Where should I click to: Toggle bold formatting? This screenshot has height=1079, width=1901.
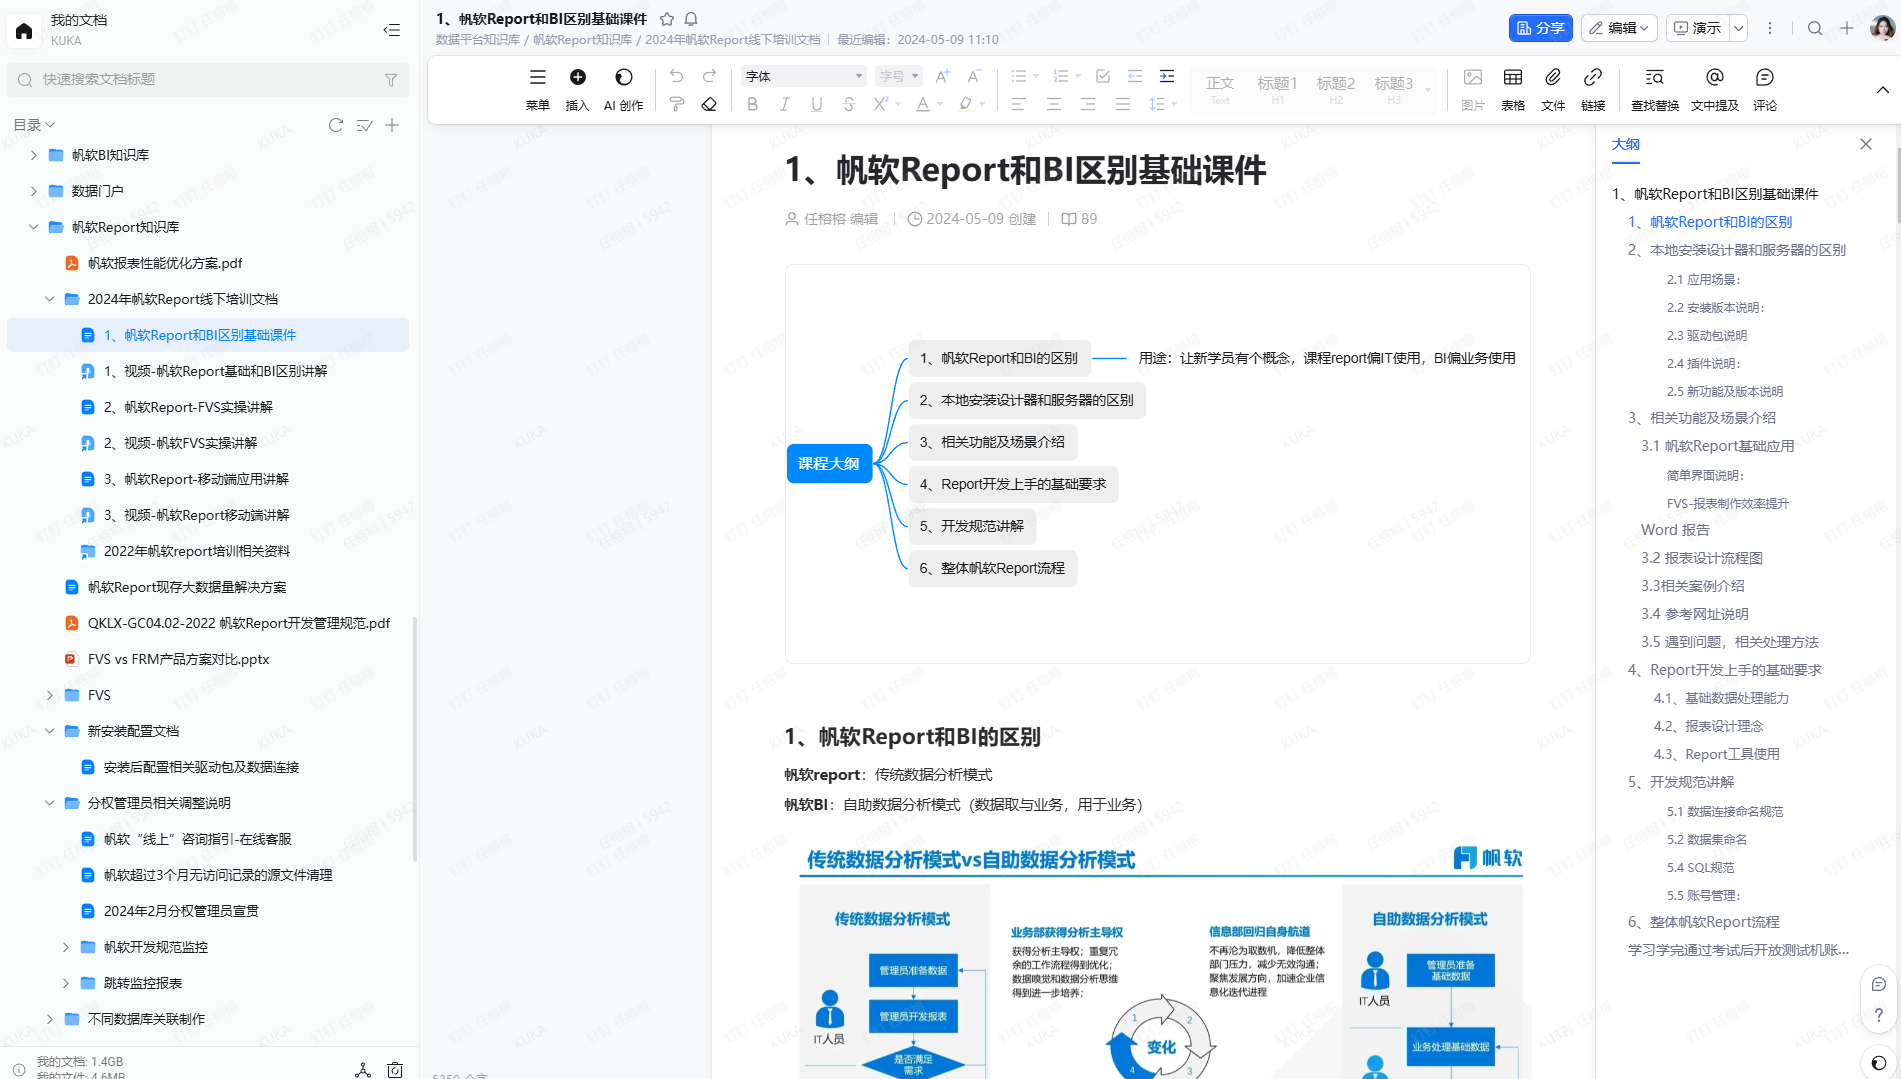pos(752,104)
